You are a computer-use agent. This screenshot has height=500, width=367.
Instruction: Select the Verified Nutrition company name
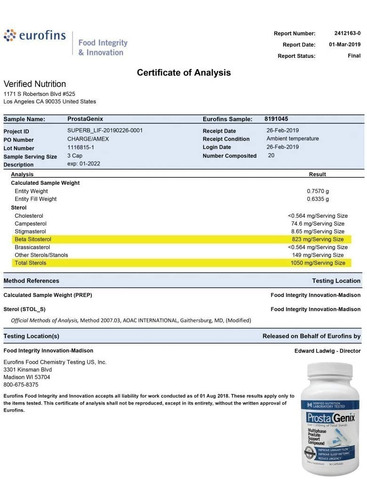pyautogui.click(x=35, y=84)
